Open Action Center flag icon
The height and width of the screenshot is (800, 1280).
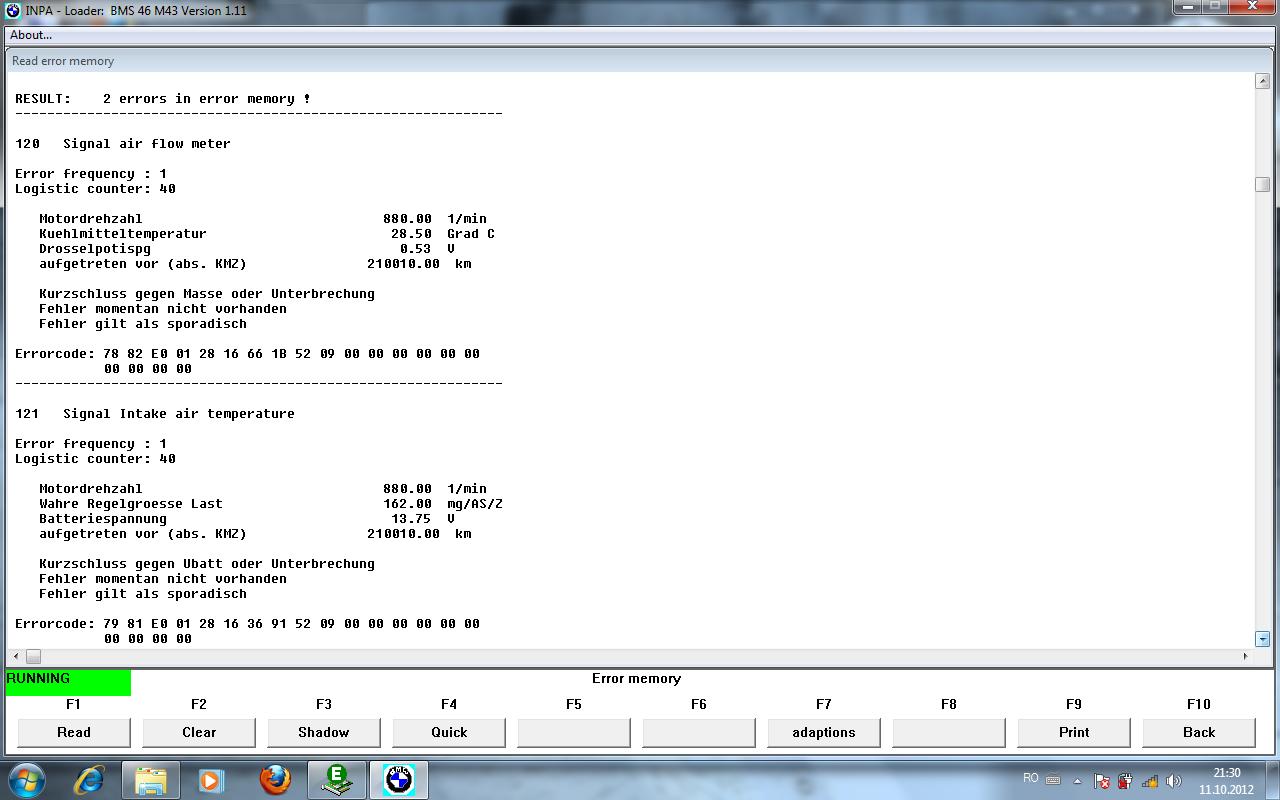tap(1102, 781)
